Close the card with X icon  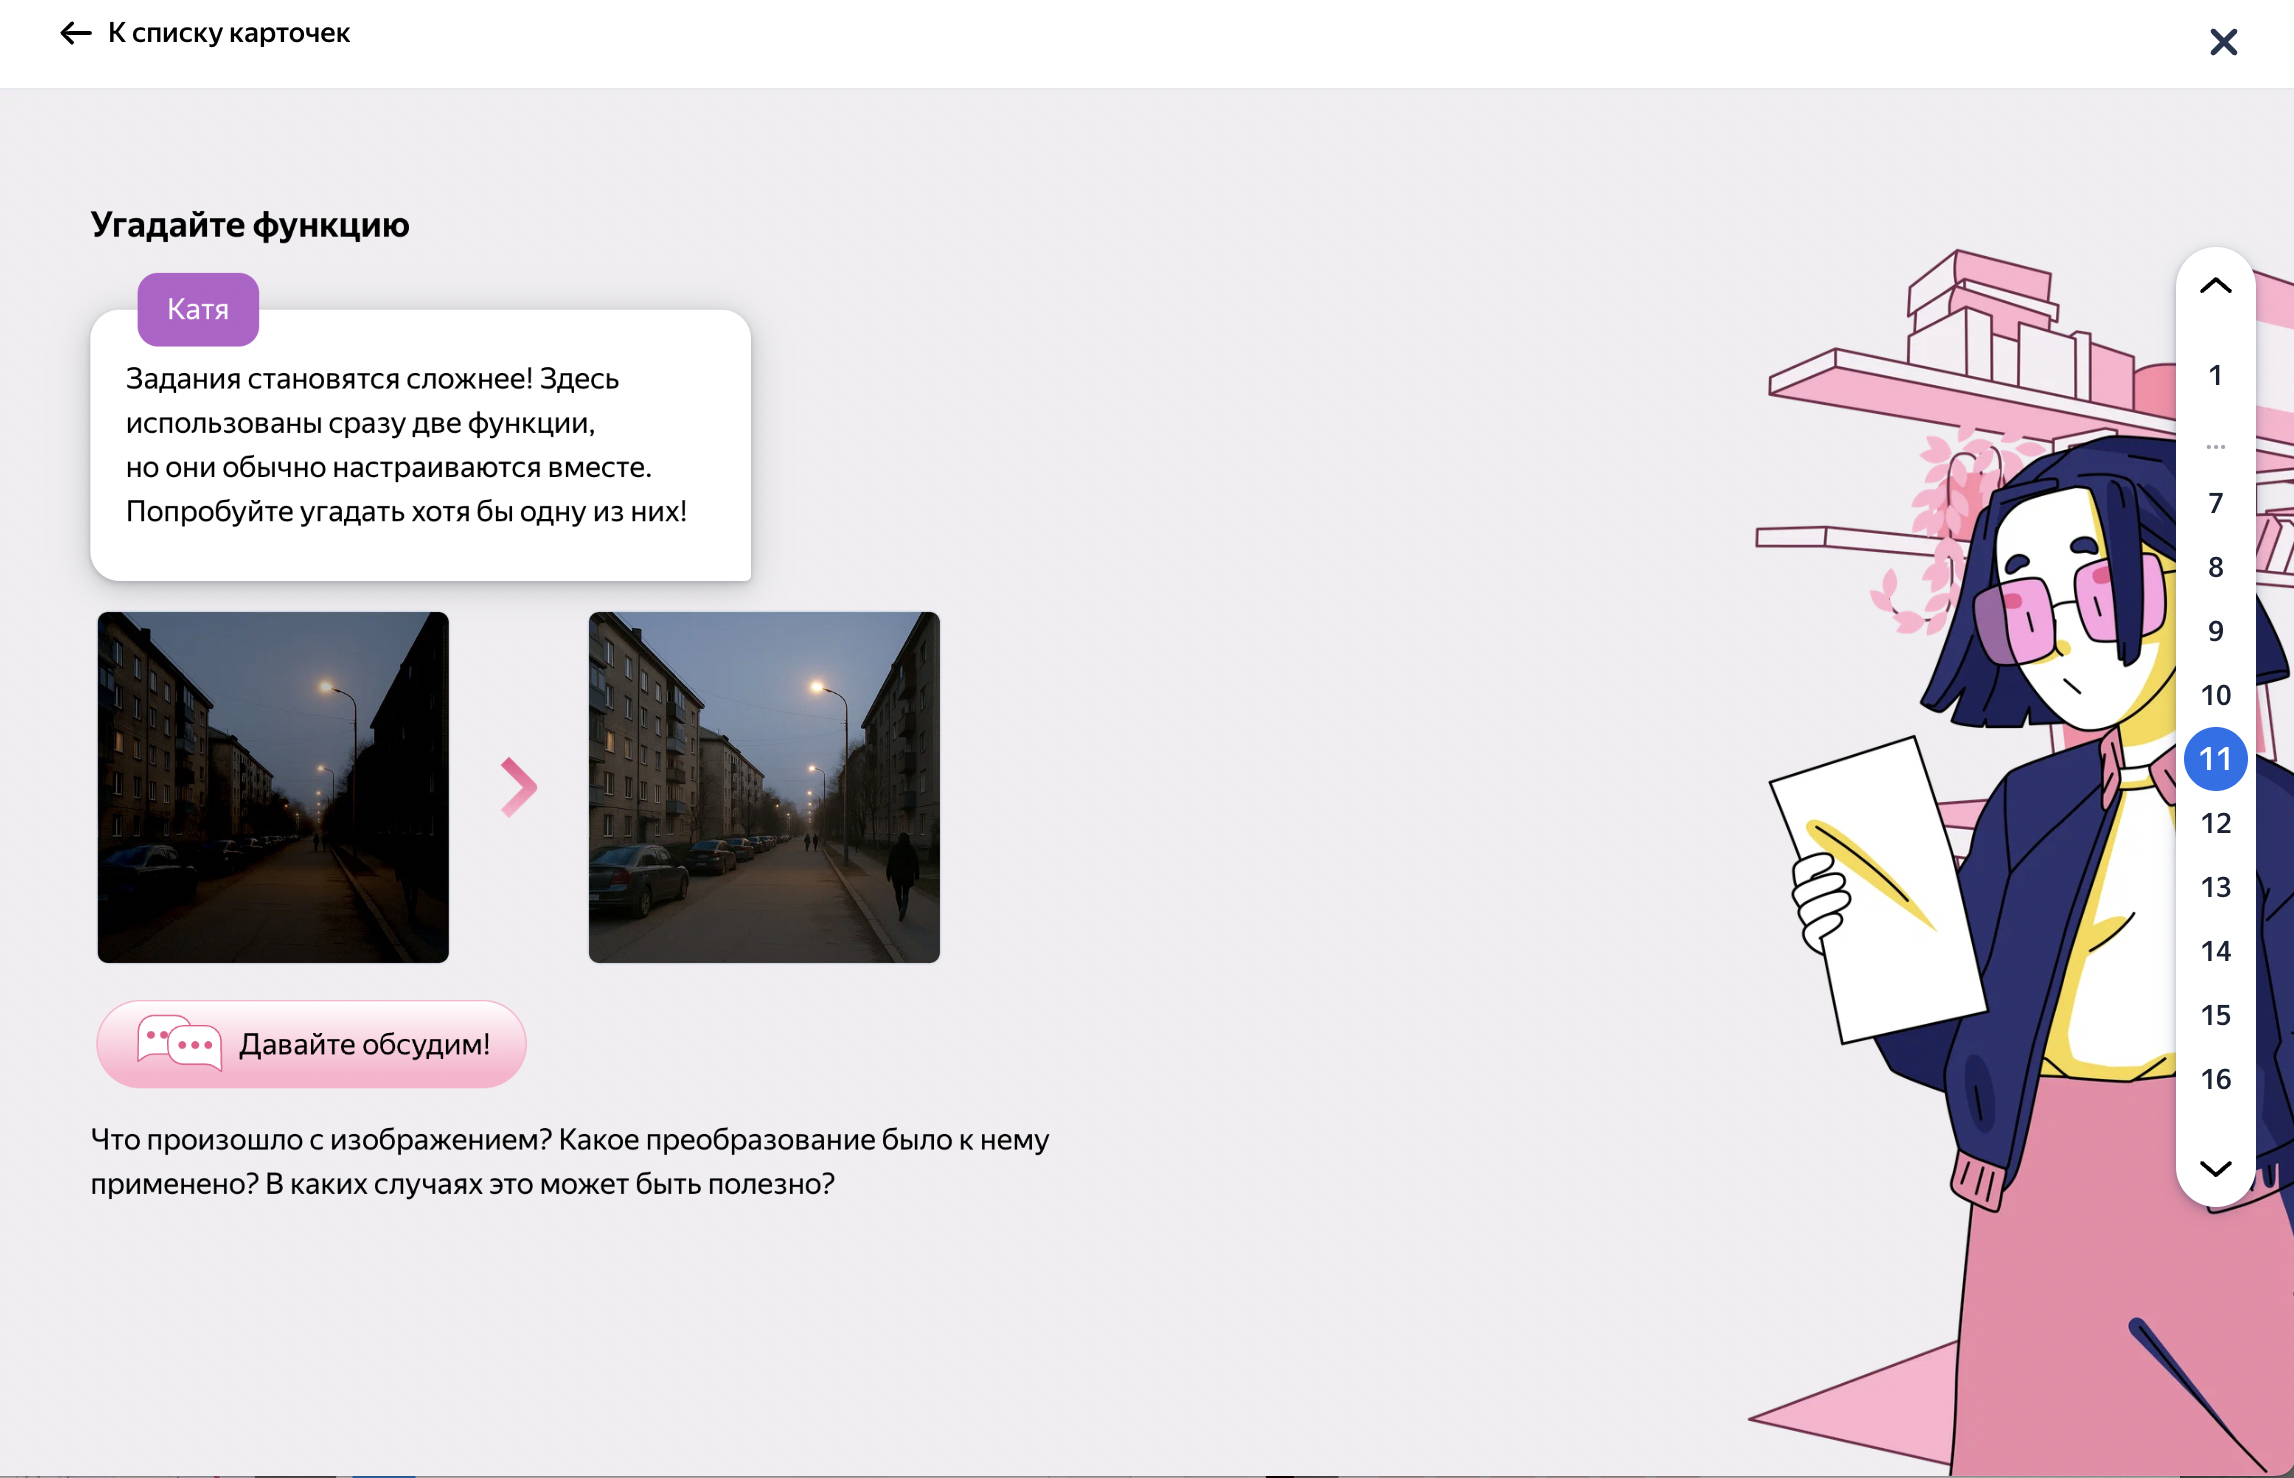2223,42
